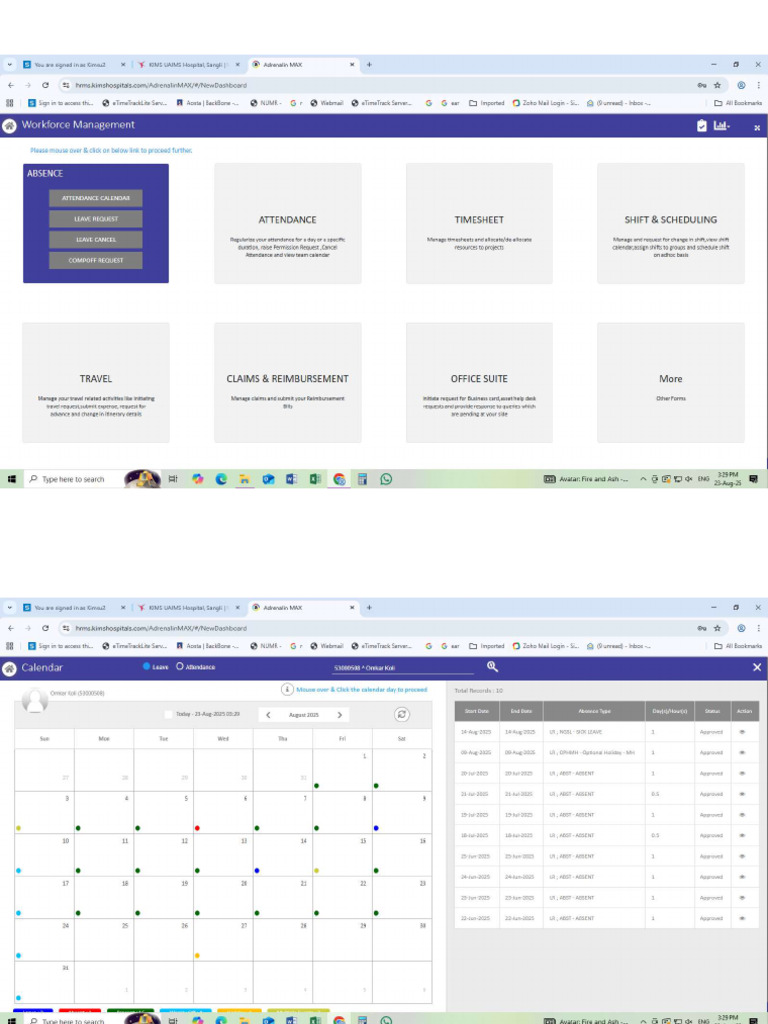Click home icon beside Workforce Management title
This screenshot has height=1024, width=768.
9,126
